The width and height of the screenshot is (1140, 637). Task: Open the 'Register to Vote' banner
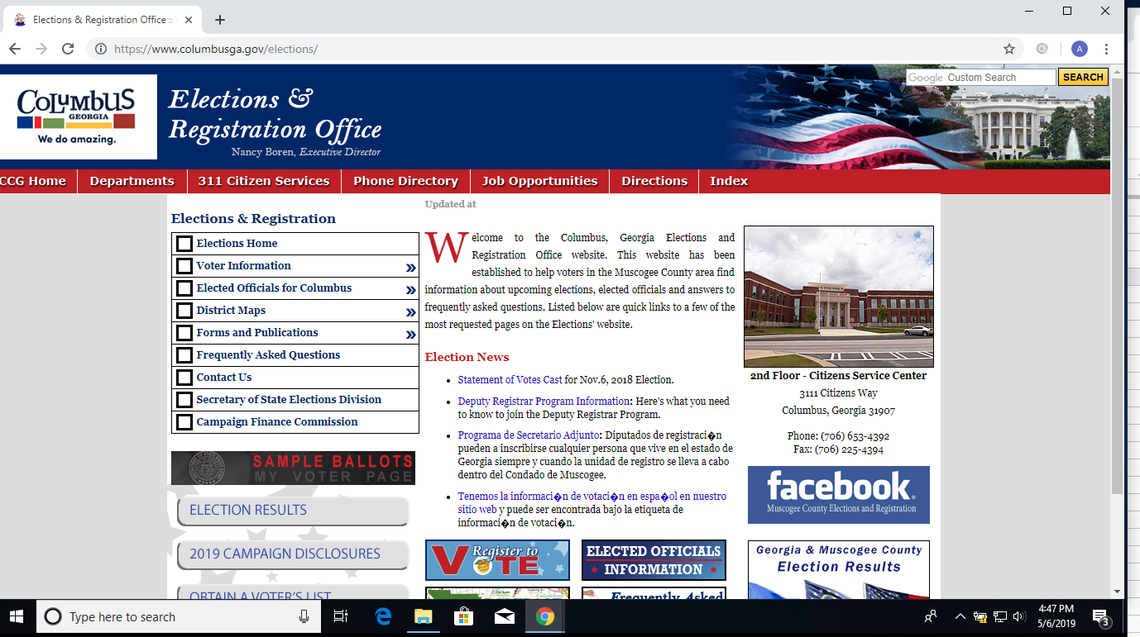pos(497,560)
